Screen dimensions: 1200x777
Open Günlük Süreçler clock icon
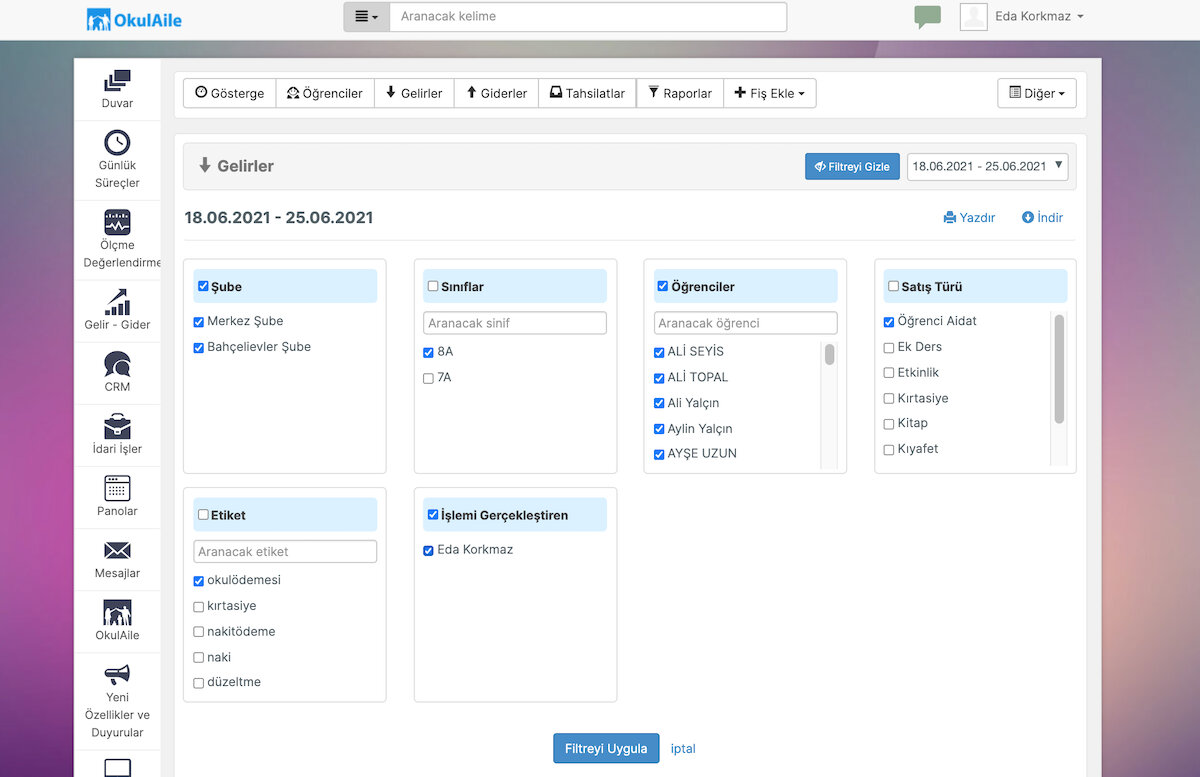(x=117, y=143)
